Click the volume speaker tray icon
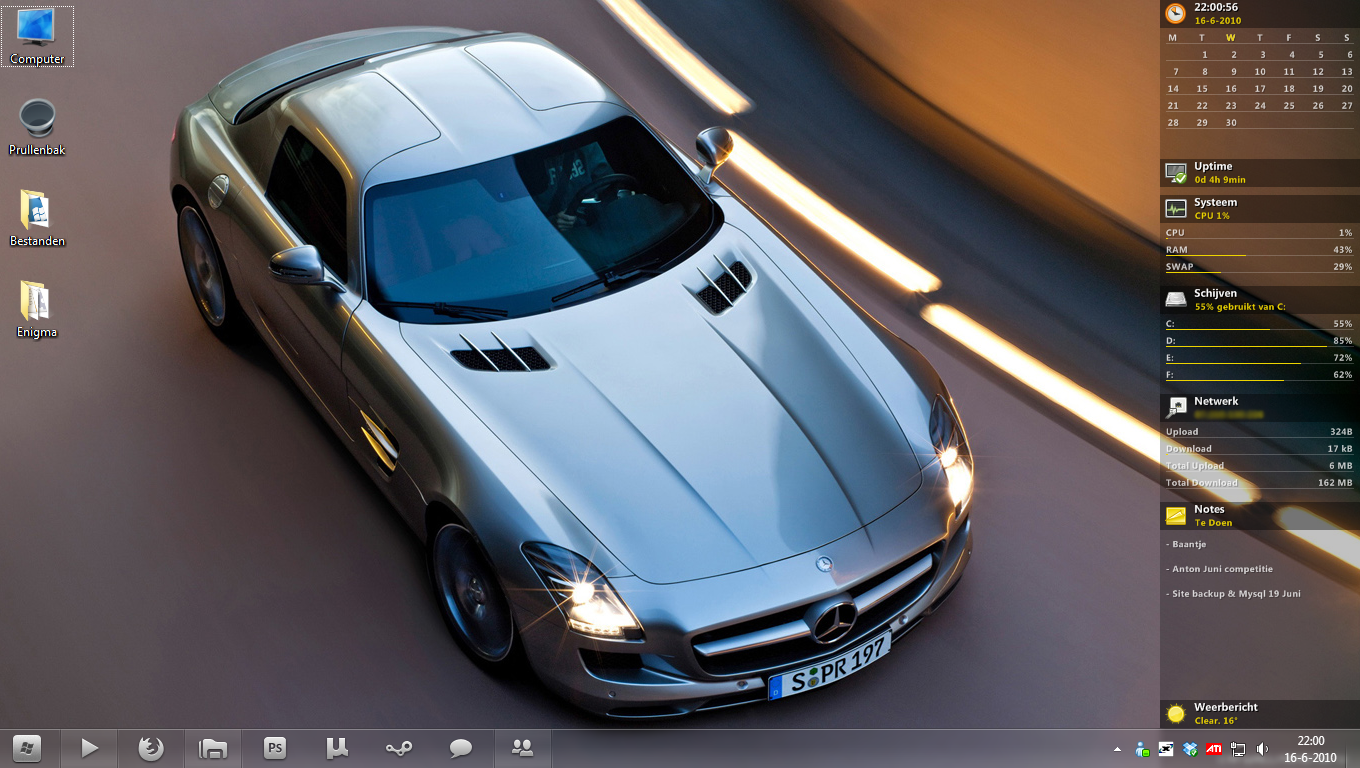1360x768 pixels. [1262, 749]
